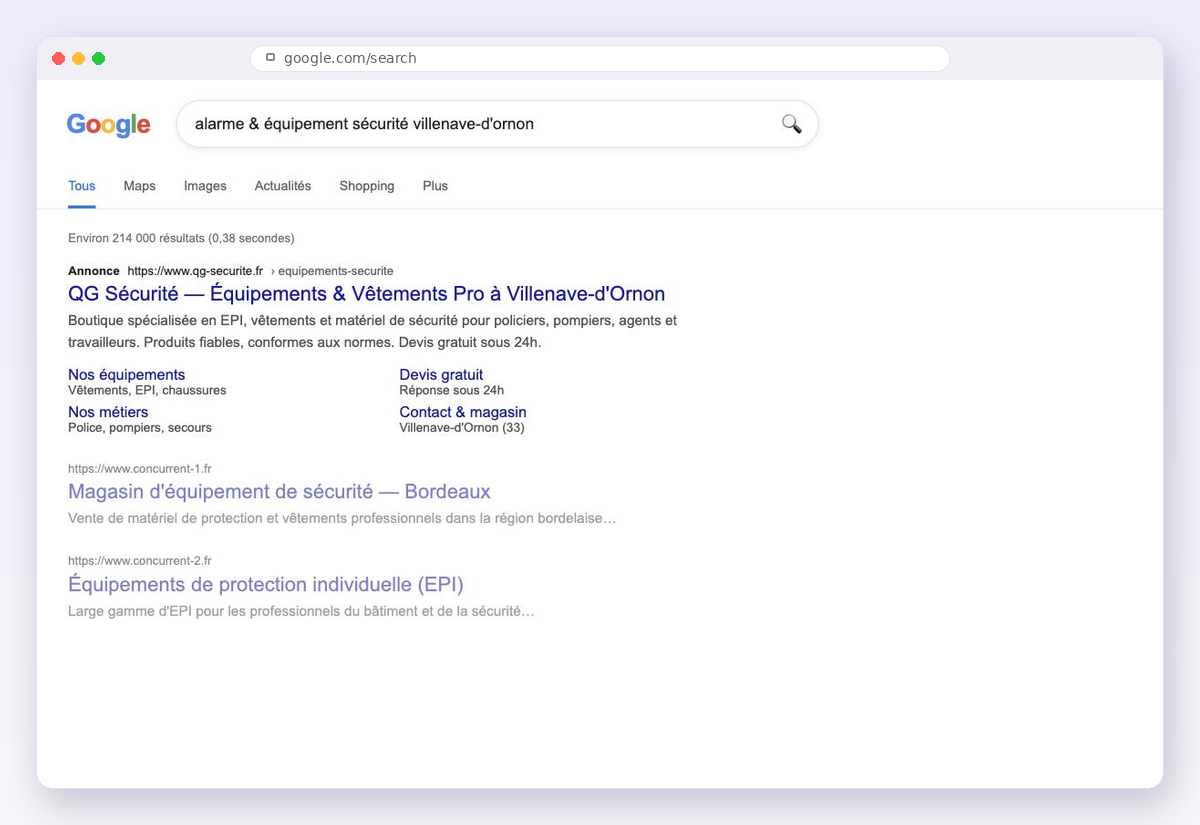Click the qg-securite.fr ad URL
This screenshot has width=1200, height=825.
tap(195, 271)
